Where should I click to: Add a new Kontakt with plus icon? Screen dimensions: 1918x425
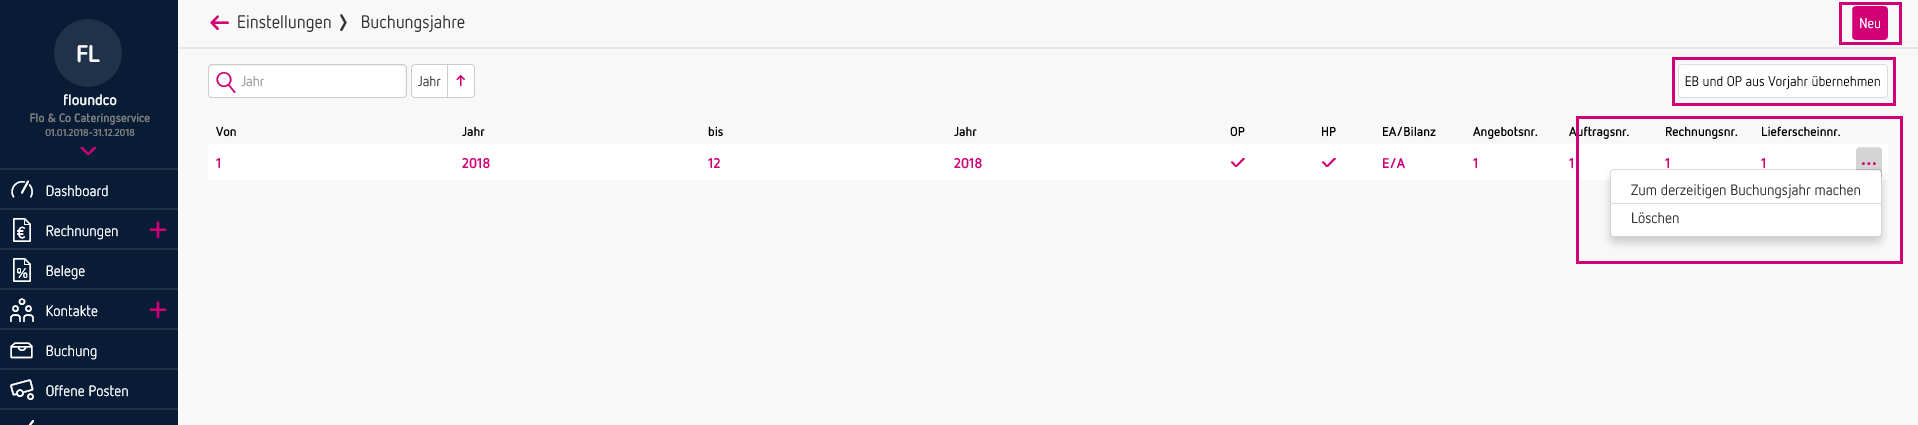[158, 310]
